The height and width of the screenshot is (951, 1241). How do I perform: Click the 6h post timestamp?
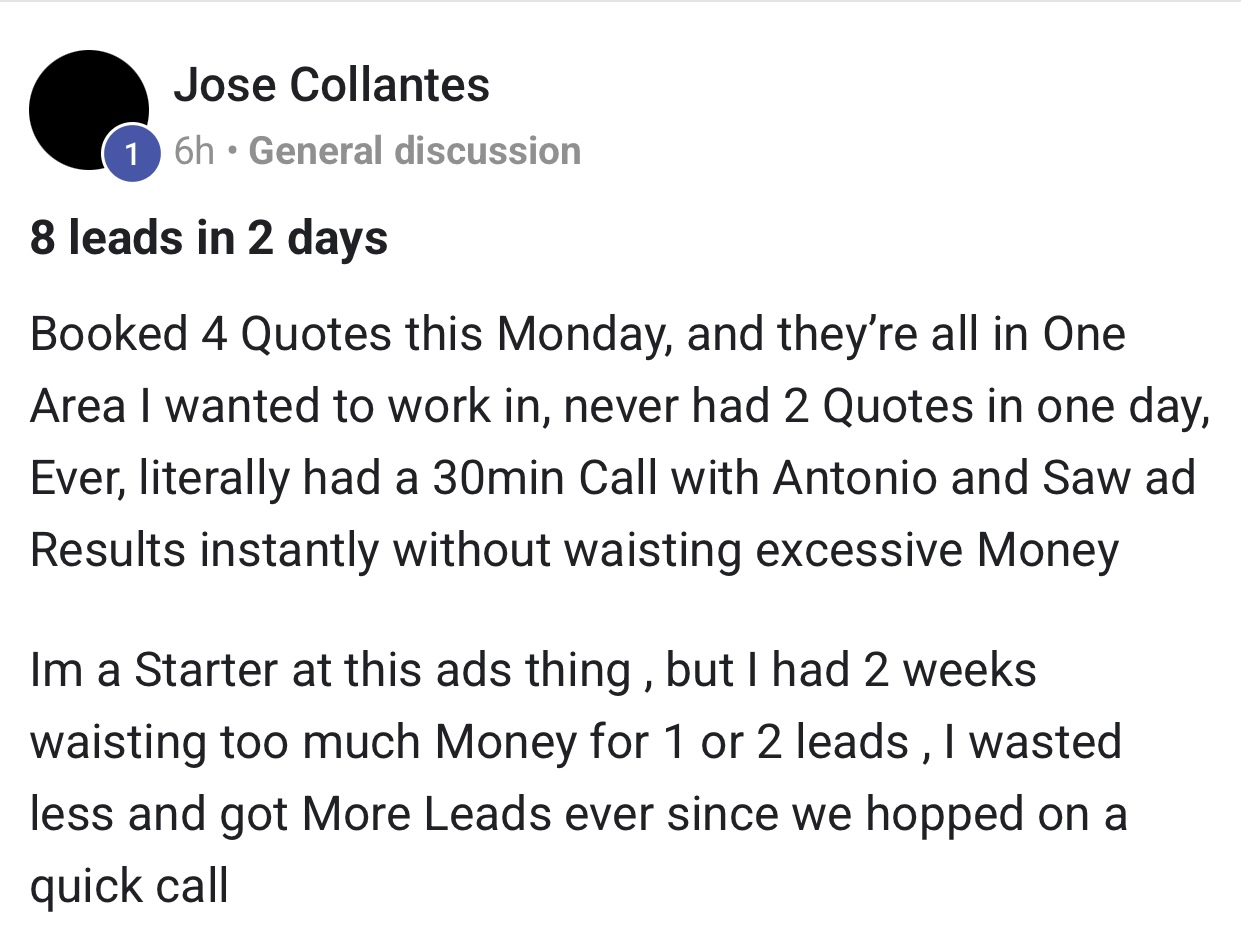(195, 151)
